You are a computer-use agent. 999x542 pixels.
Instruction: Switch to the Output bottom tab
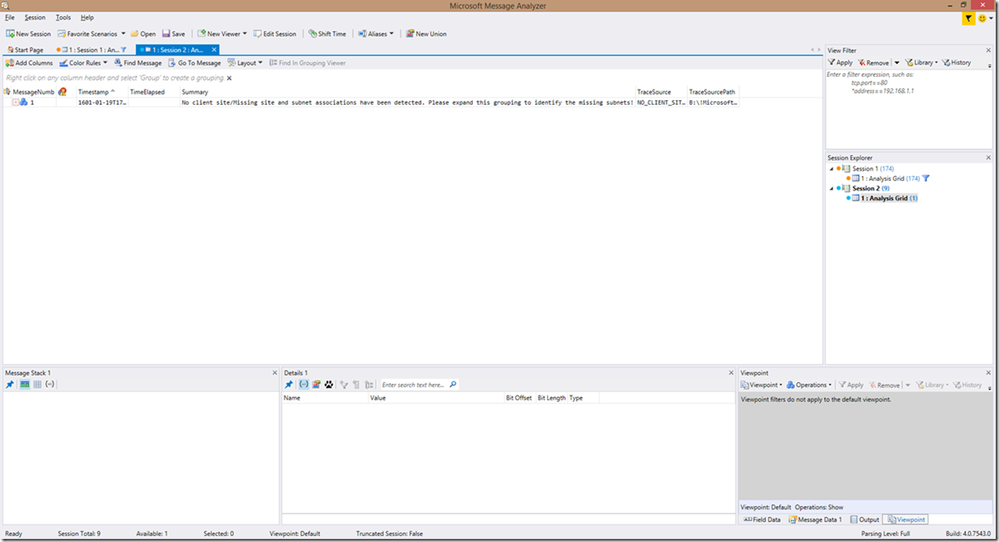(x=865, y=520)
